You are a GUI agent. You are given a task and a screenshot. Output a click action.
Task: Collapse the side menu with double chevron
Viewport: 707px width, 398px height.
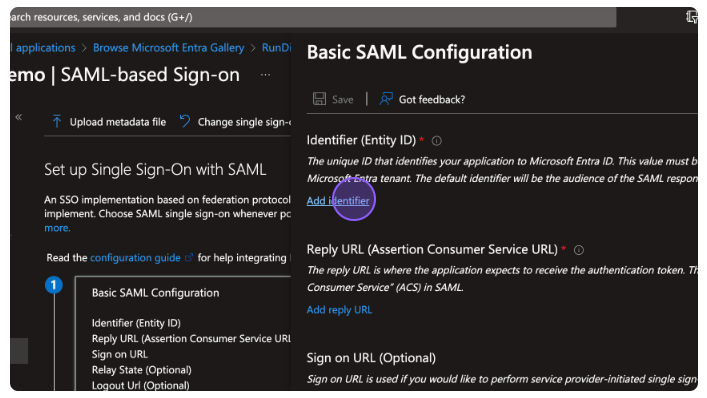(18, 117)
